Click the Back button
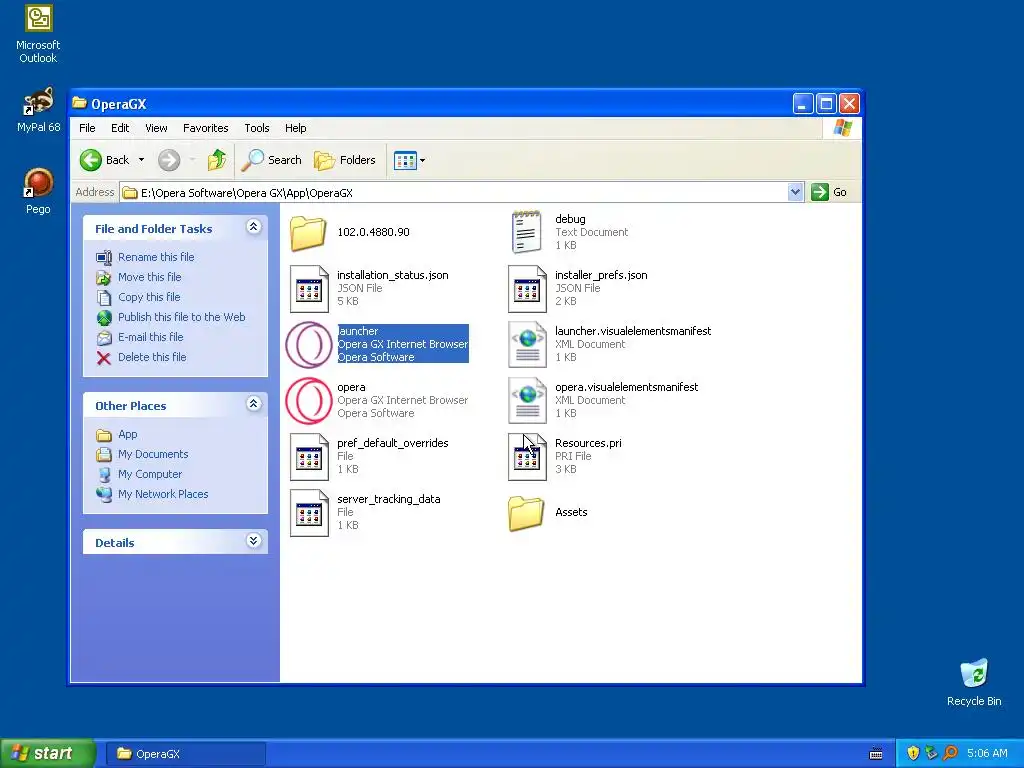Screen dimensions: 1024x768 pos(104,160)
